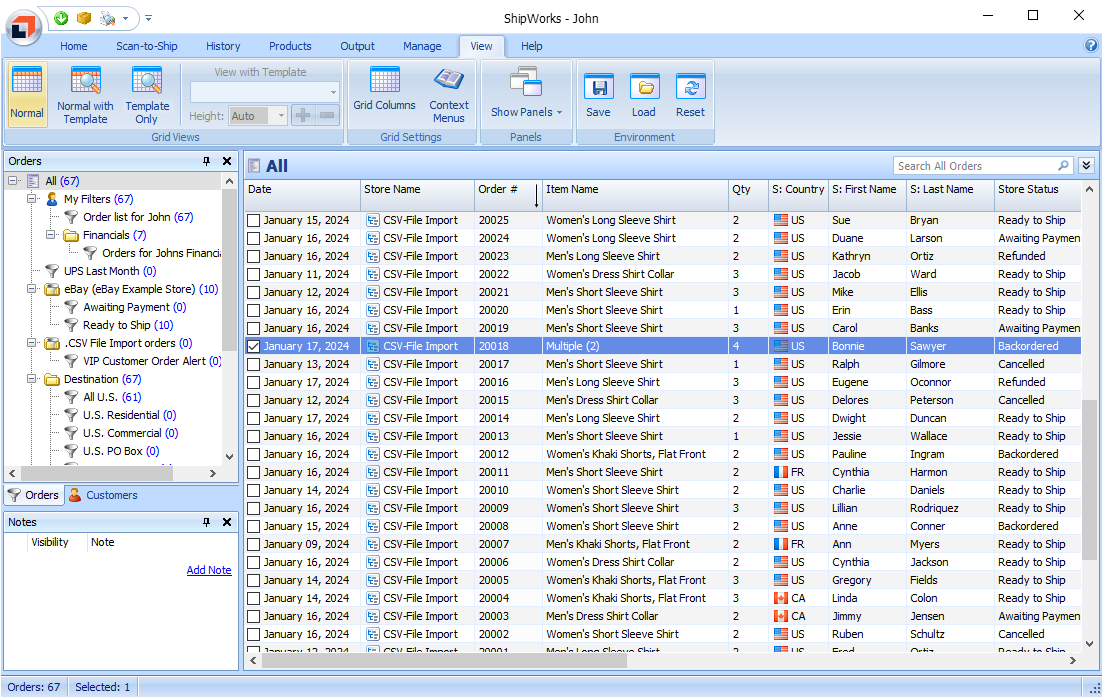The height and width of the screenshot is (698, 1103).
Task: Open the Scan-to-Ship ribbon tab
Action: pos(147,46)
